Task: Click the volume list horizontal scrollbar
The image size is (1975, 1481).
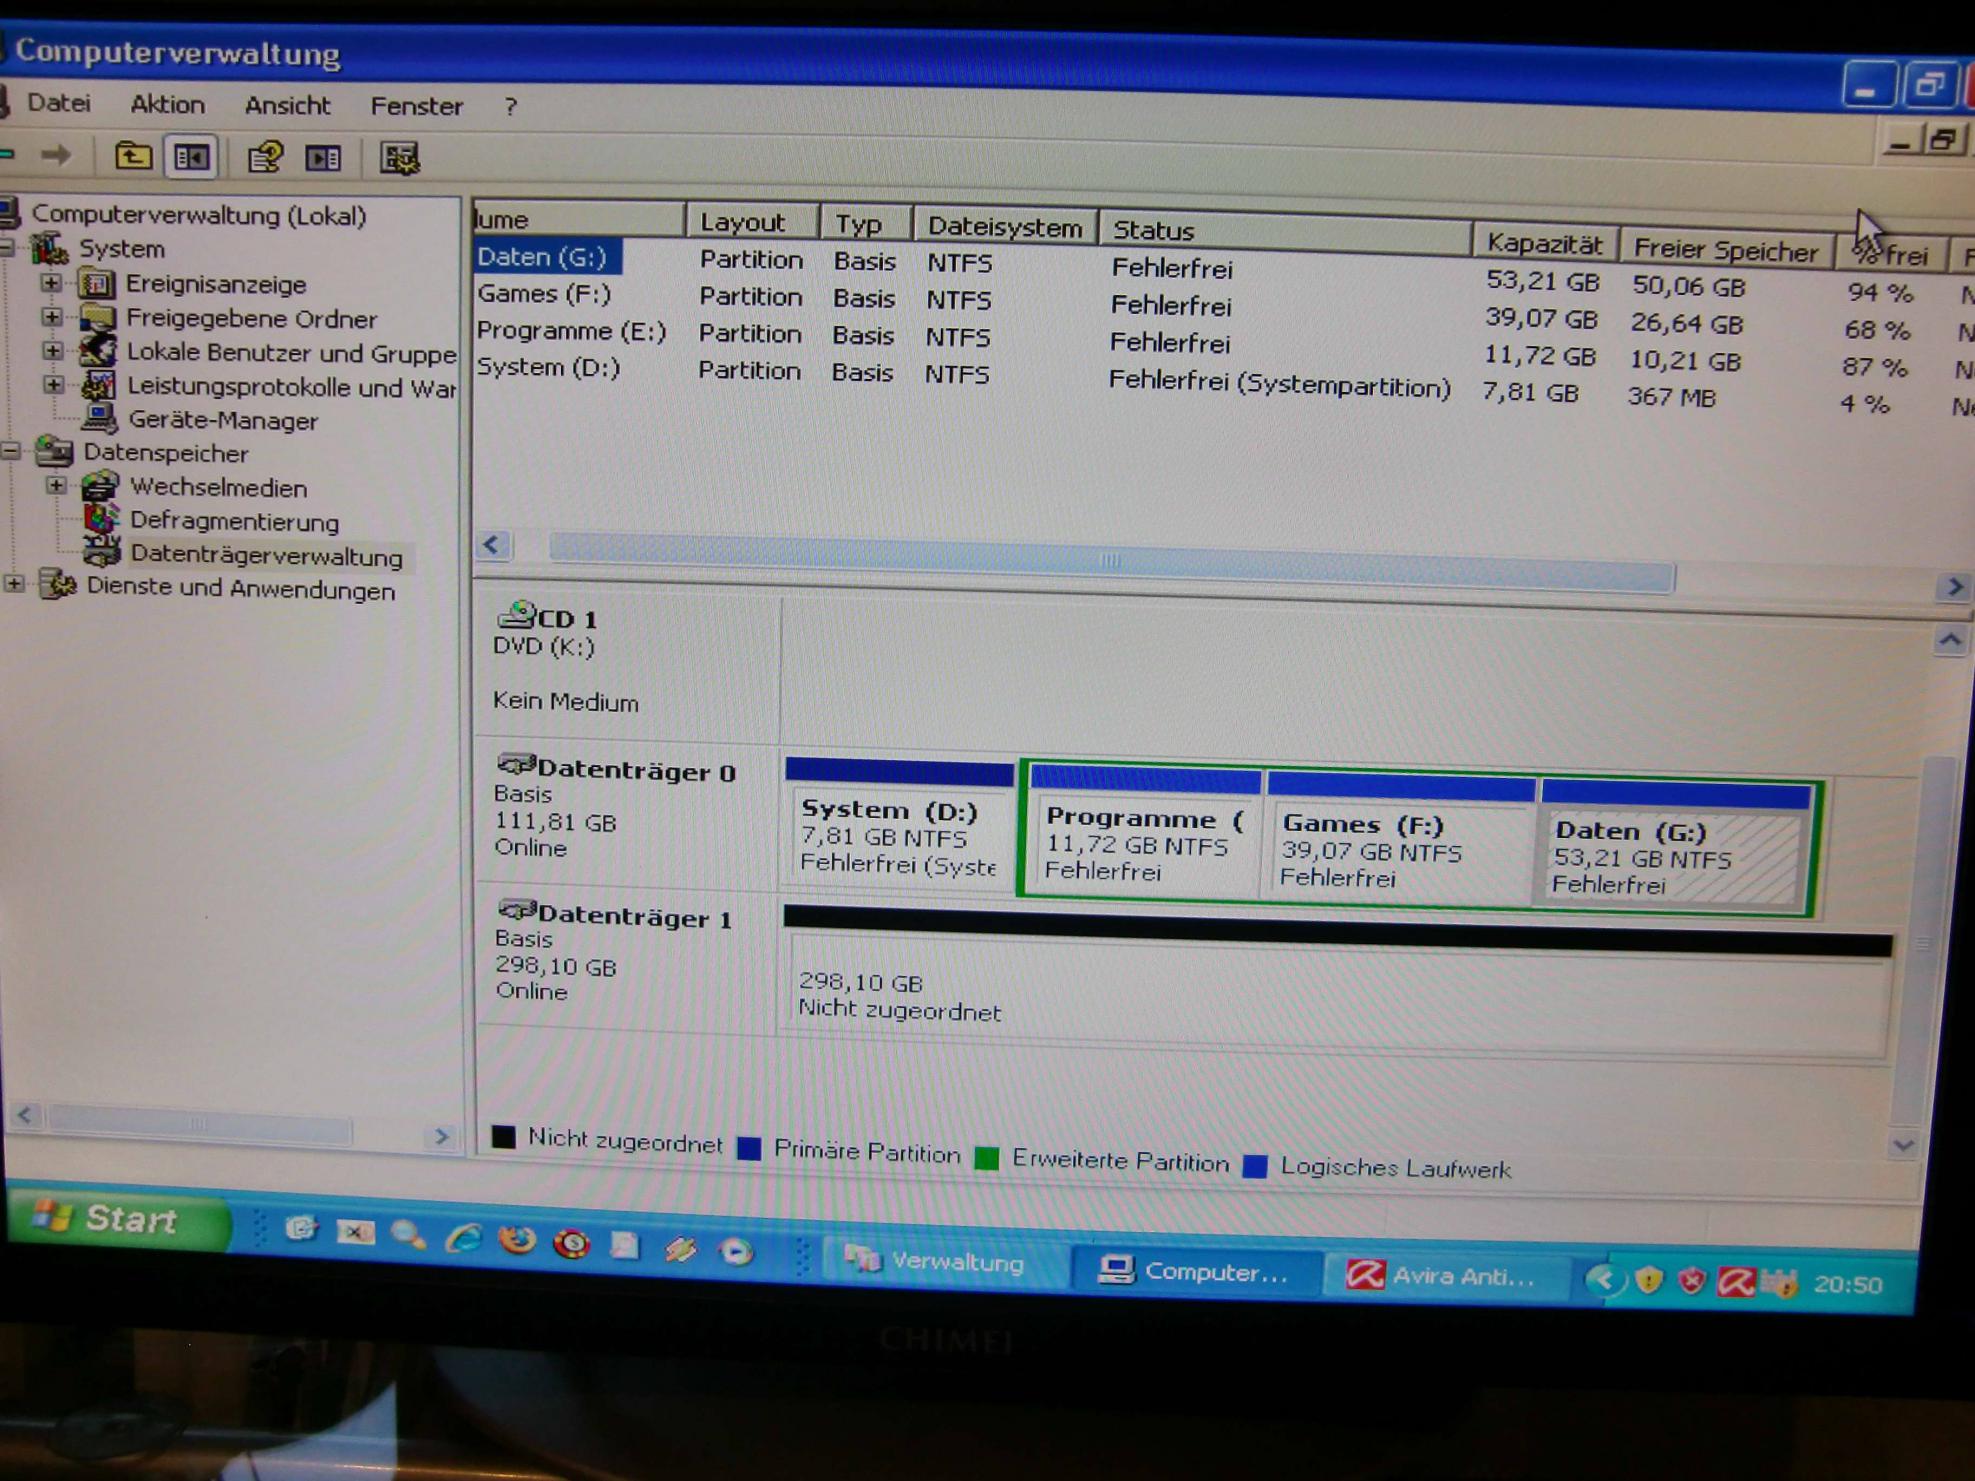Action: click(1110, 560)
